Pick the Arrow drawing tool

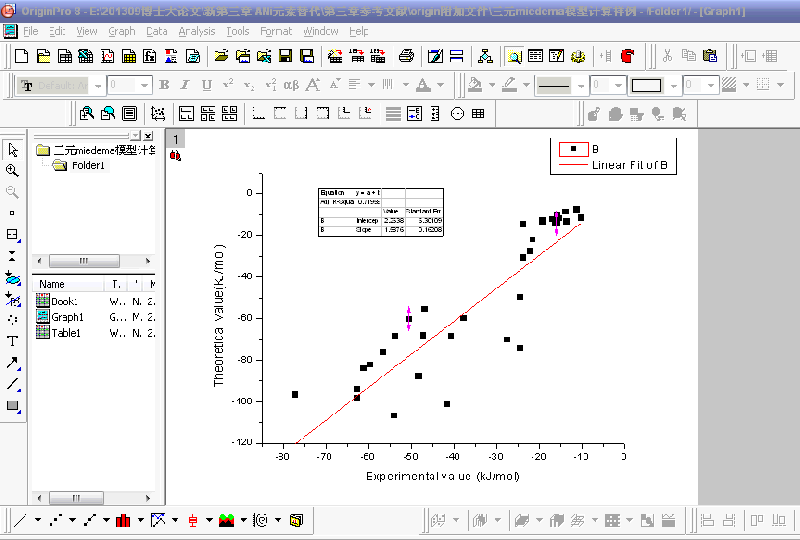coord(13,362)
